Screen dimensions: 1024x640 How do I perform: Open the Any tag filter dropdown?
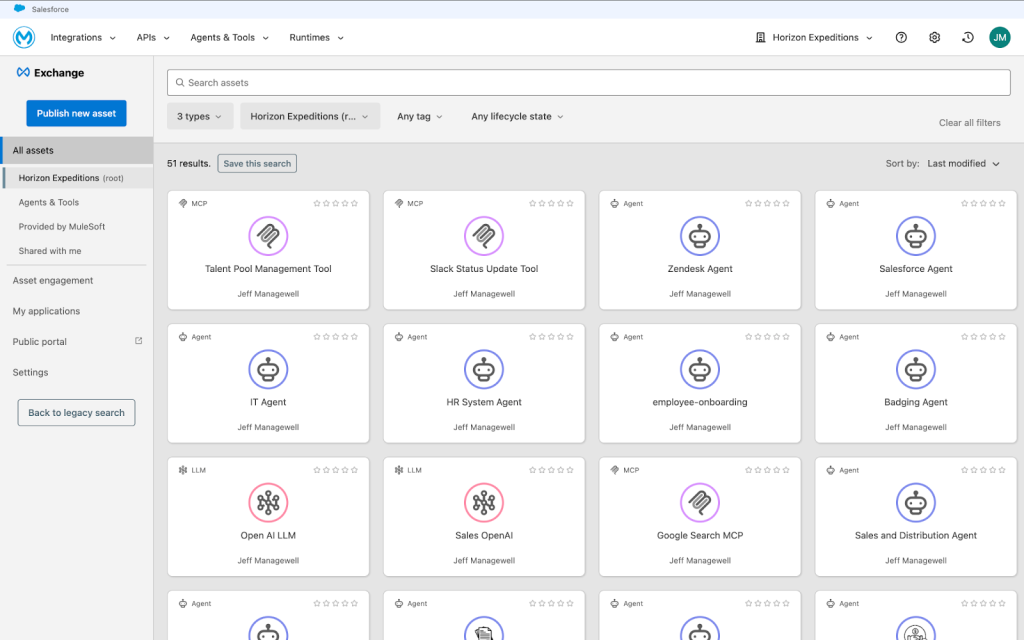click(420, 116)
